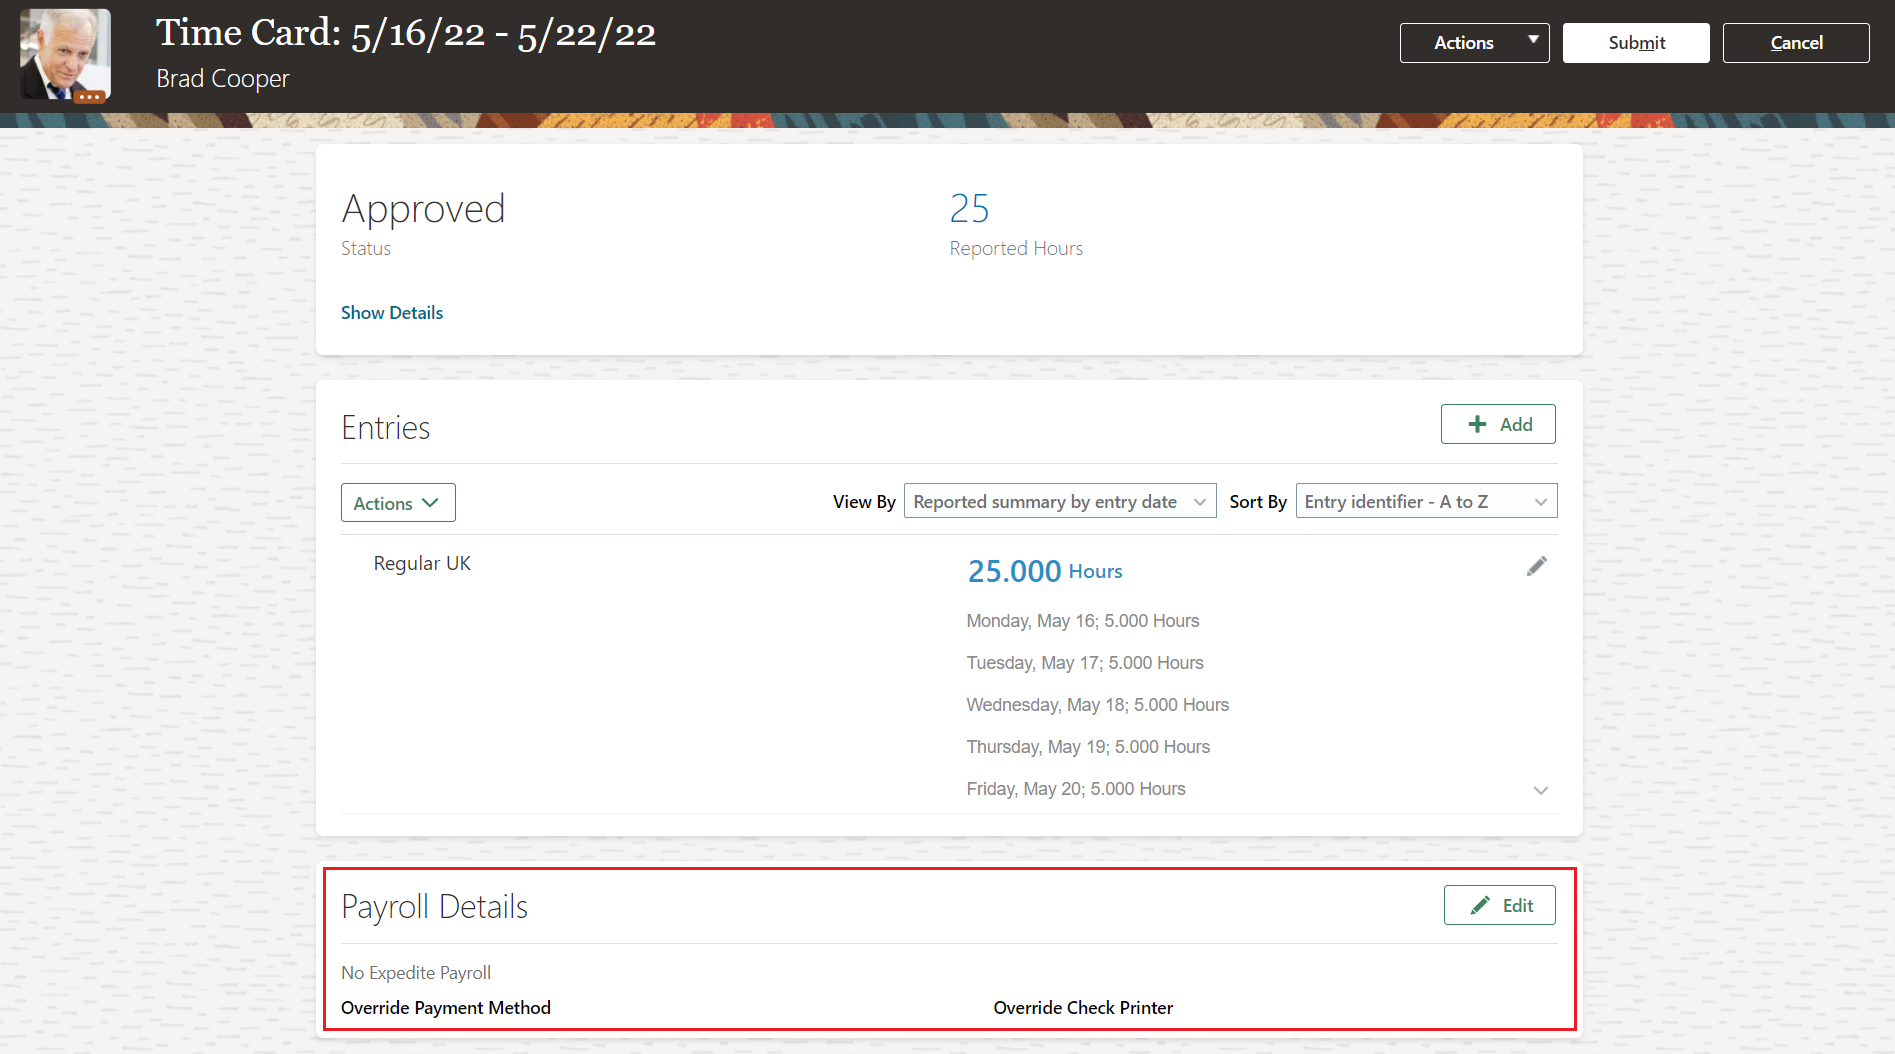
Task: Click the Time Card date range title
Action: click(405, 33)
